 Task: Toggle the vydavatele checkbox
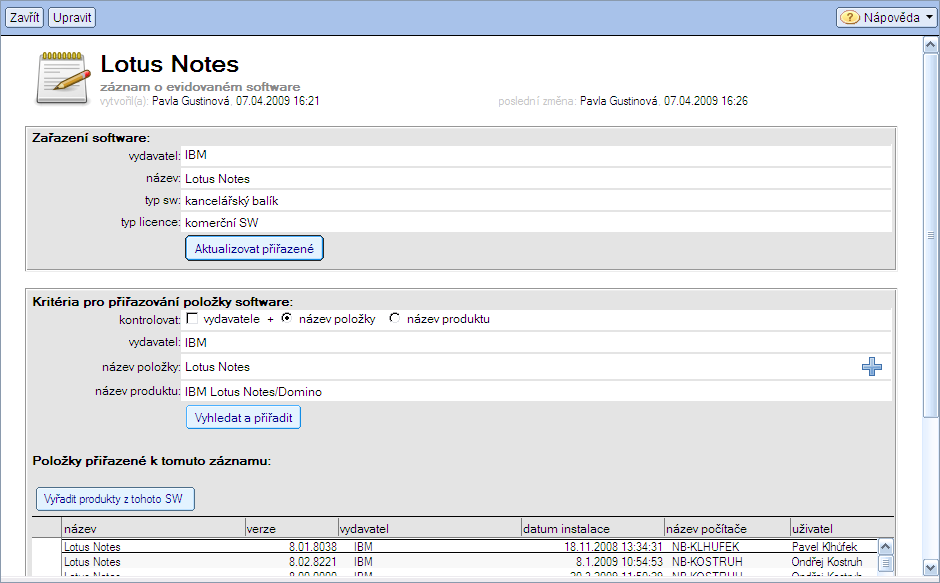tap(192, 318)
